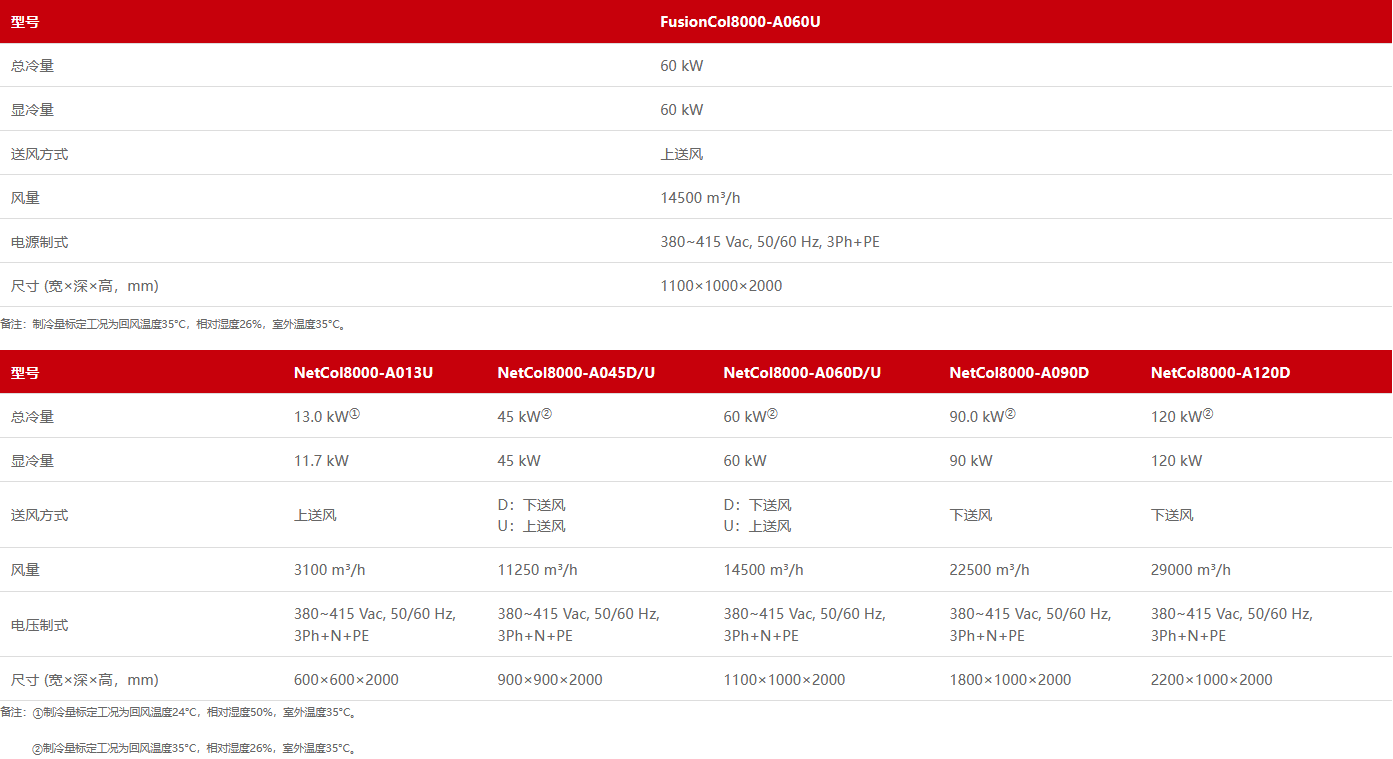Click the FusionCol8000-A060U model header
This screenshot has height=759, width=1393.
(x=740, y=22)
